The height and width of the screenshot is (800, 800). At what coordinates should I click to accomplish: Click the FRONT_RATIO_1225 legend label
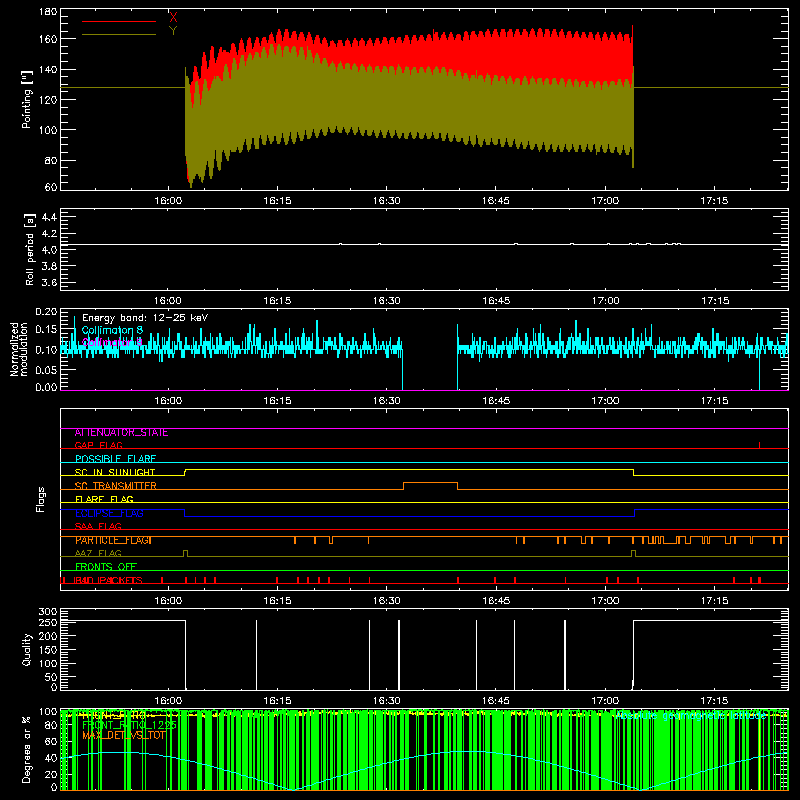[129, 724]
